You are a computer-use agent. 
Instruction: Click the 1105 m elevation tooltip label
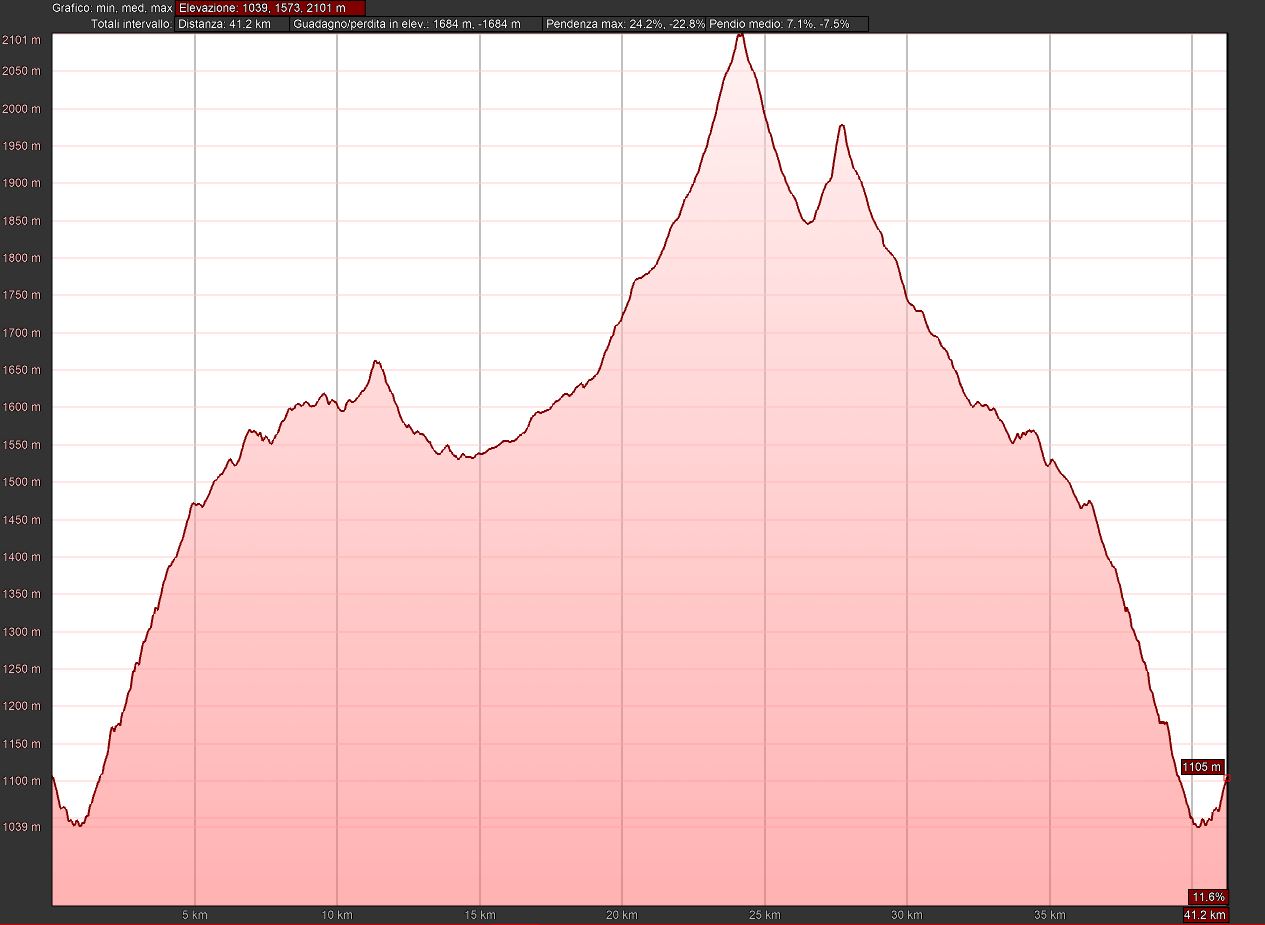click(x=1201, y=767)
